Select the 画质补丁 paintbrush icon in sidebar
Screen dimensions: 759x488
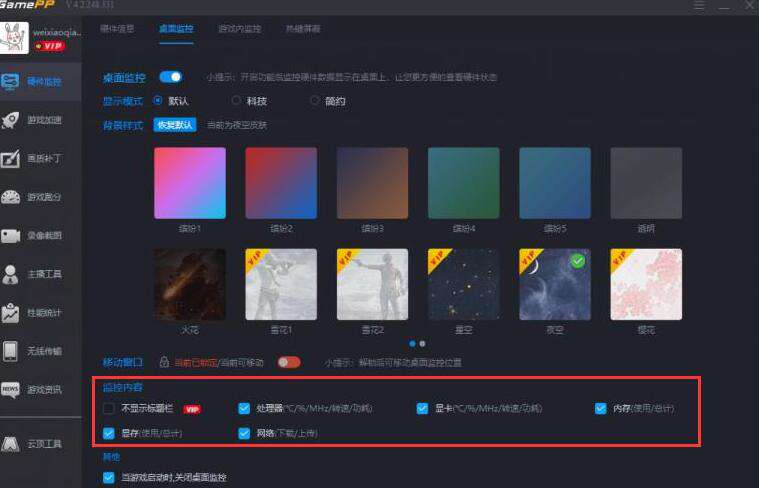10,158
